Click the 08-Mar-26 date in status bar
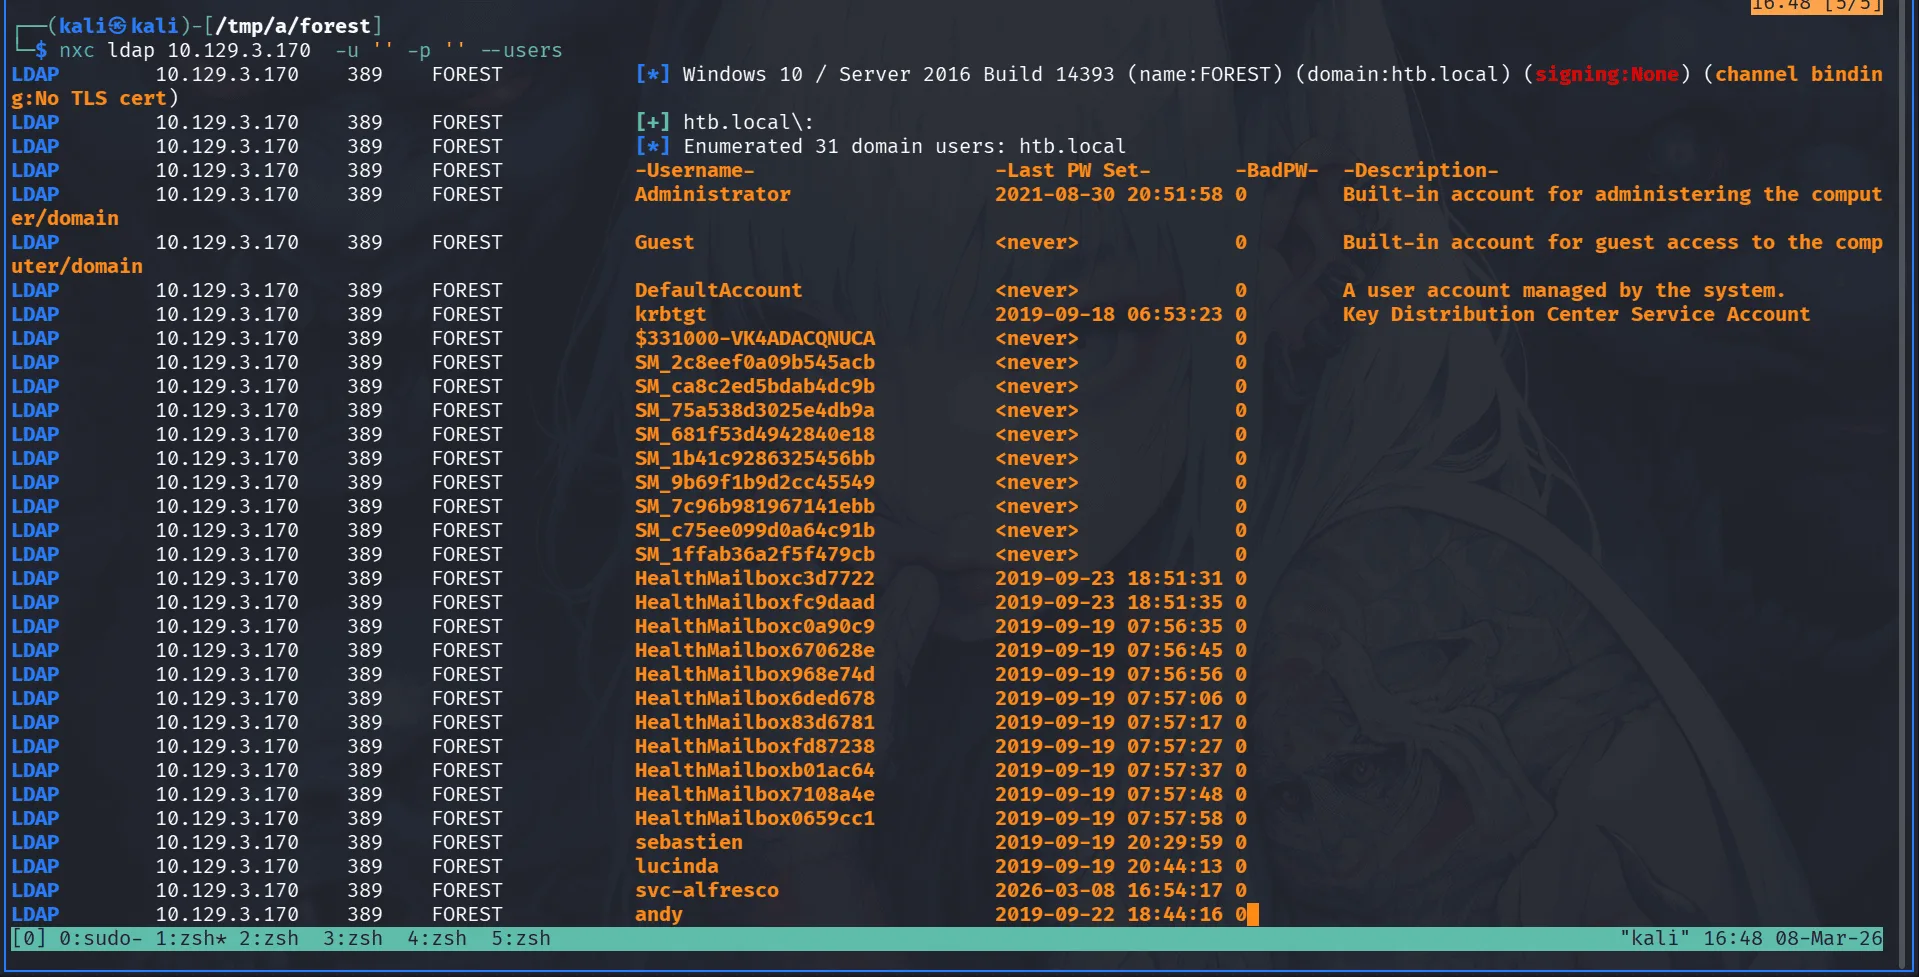This screenshot has width=1919, height=977. 1829,938
